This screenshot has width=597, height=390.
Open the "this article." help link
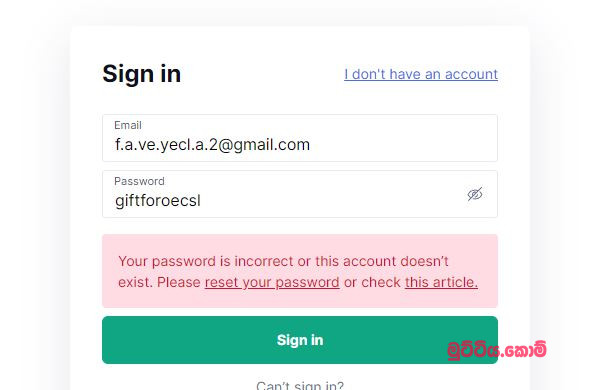click(441, 282)
